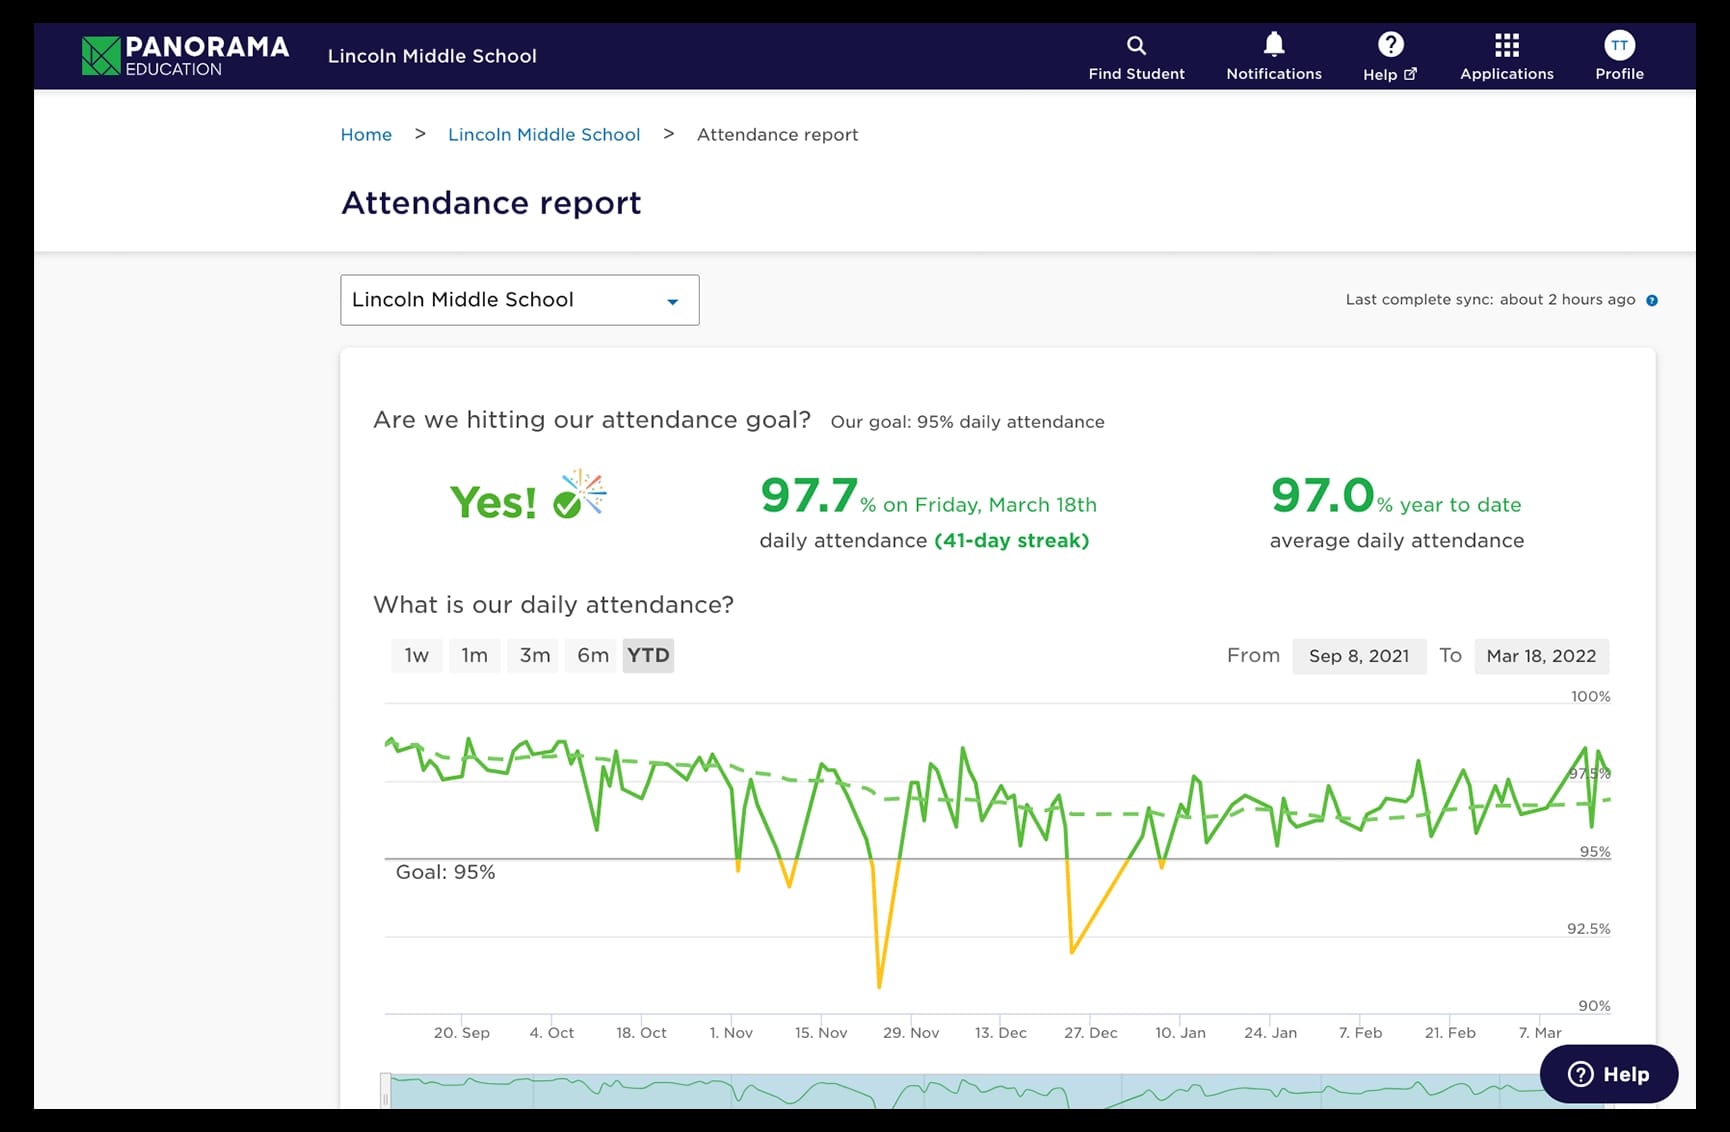Viewport: 1730px width, 1132px height.
Task: Select the YTD time range
Action: pos(648,655)
